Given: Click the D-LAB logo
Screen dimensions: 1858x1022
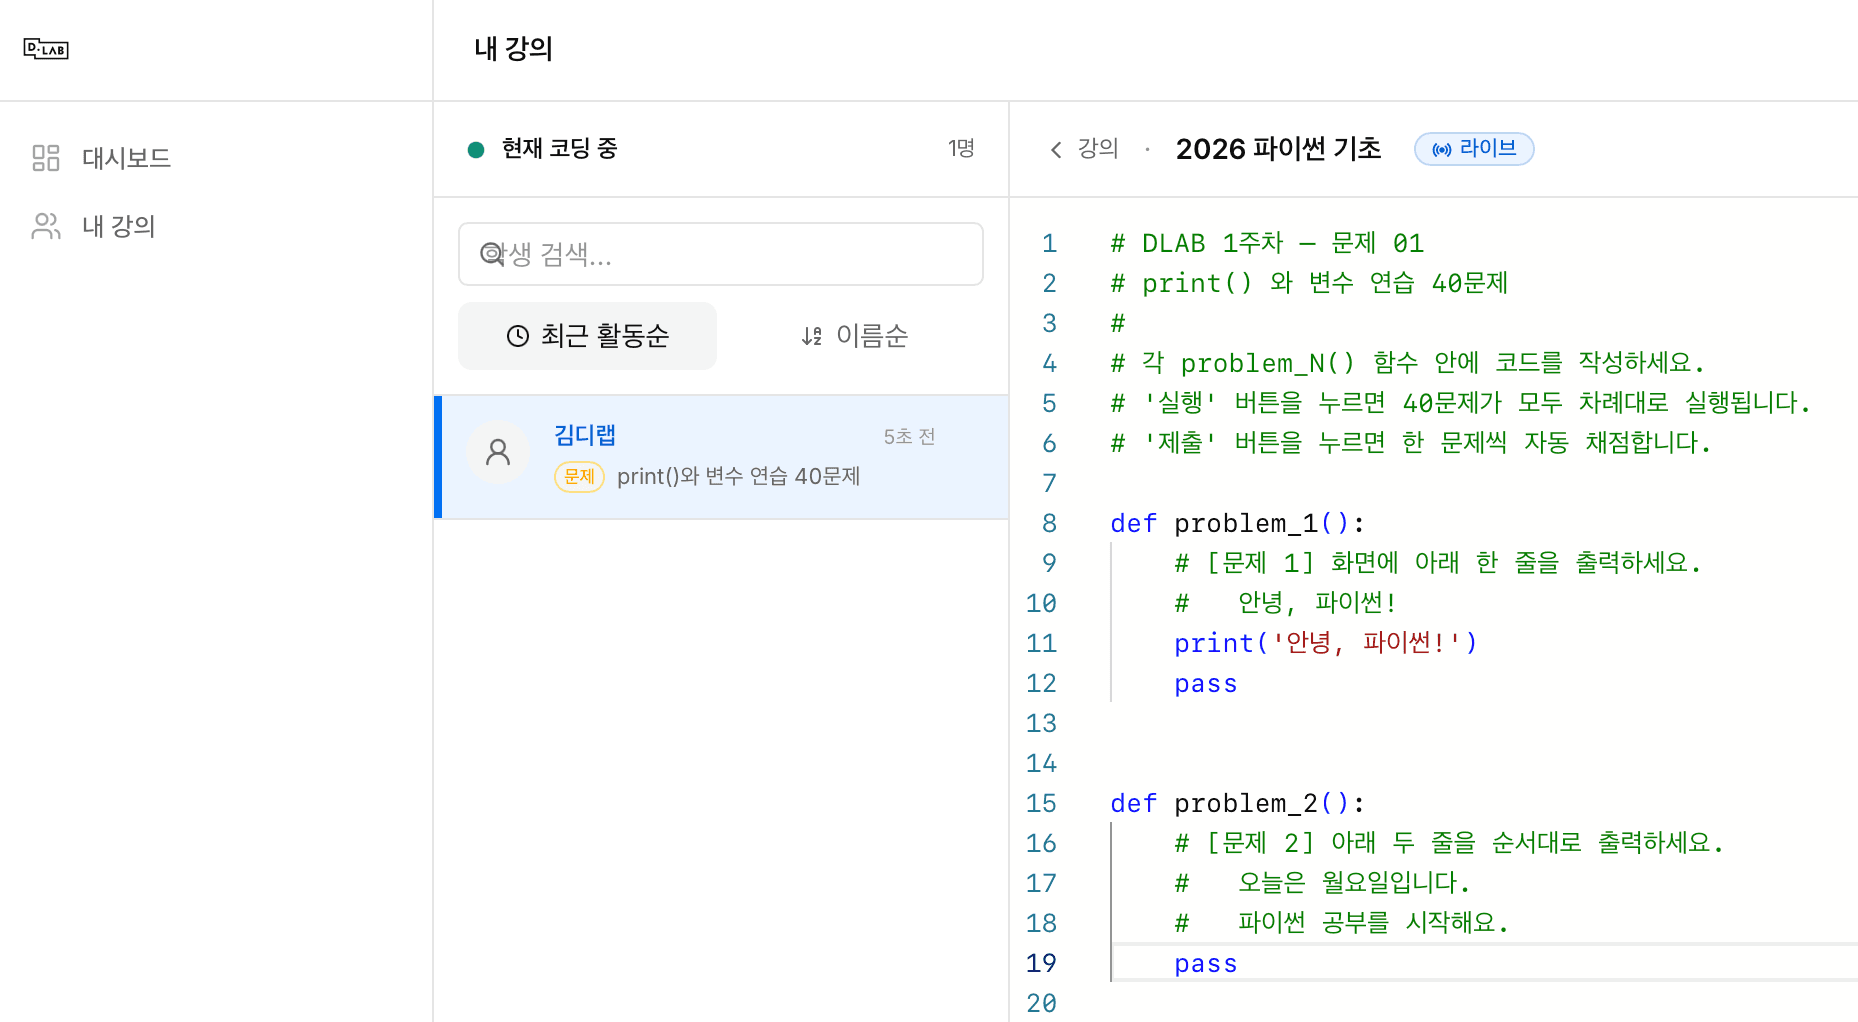Looking at the screenshot, I should pyautogui.click(x=46, y=49).
